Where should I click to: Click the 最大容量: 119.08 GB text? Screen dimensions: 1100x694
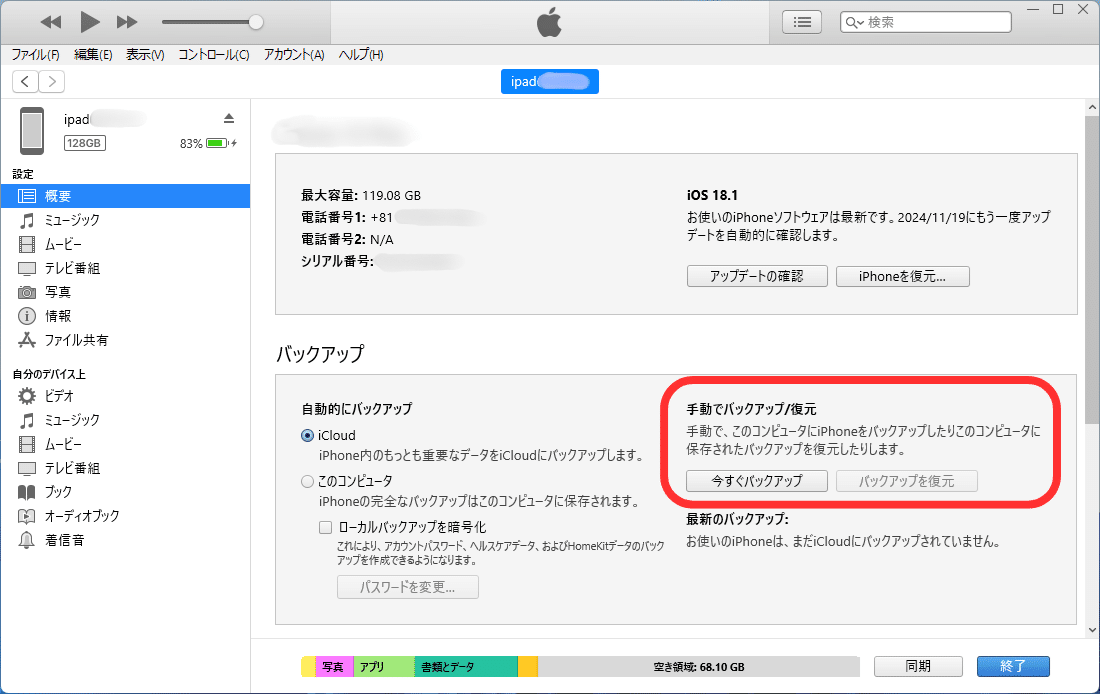(361, 195)
